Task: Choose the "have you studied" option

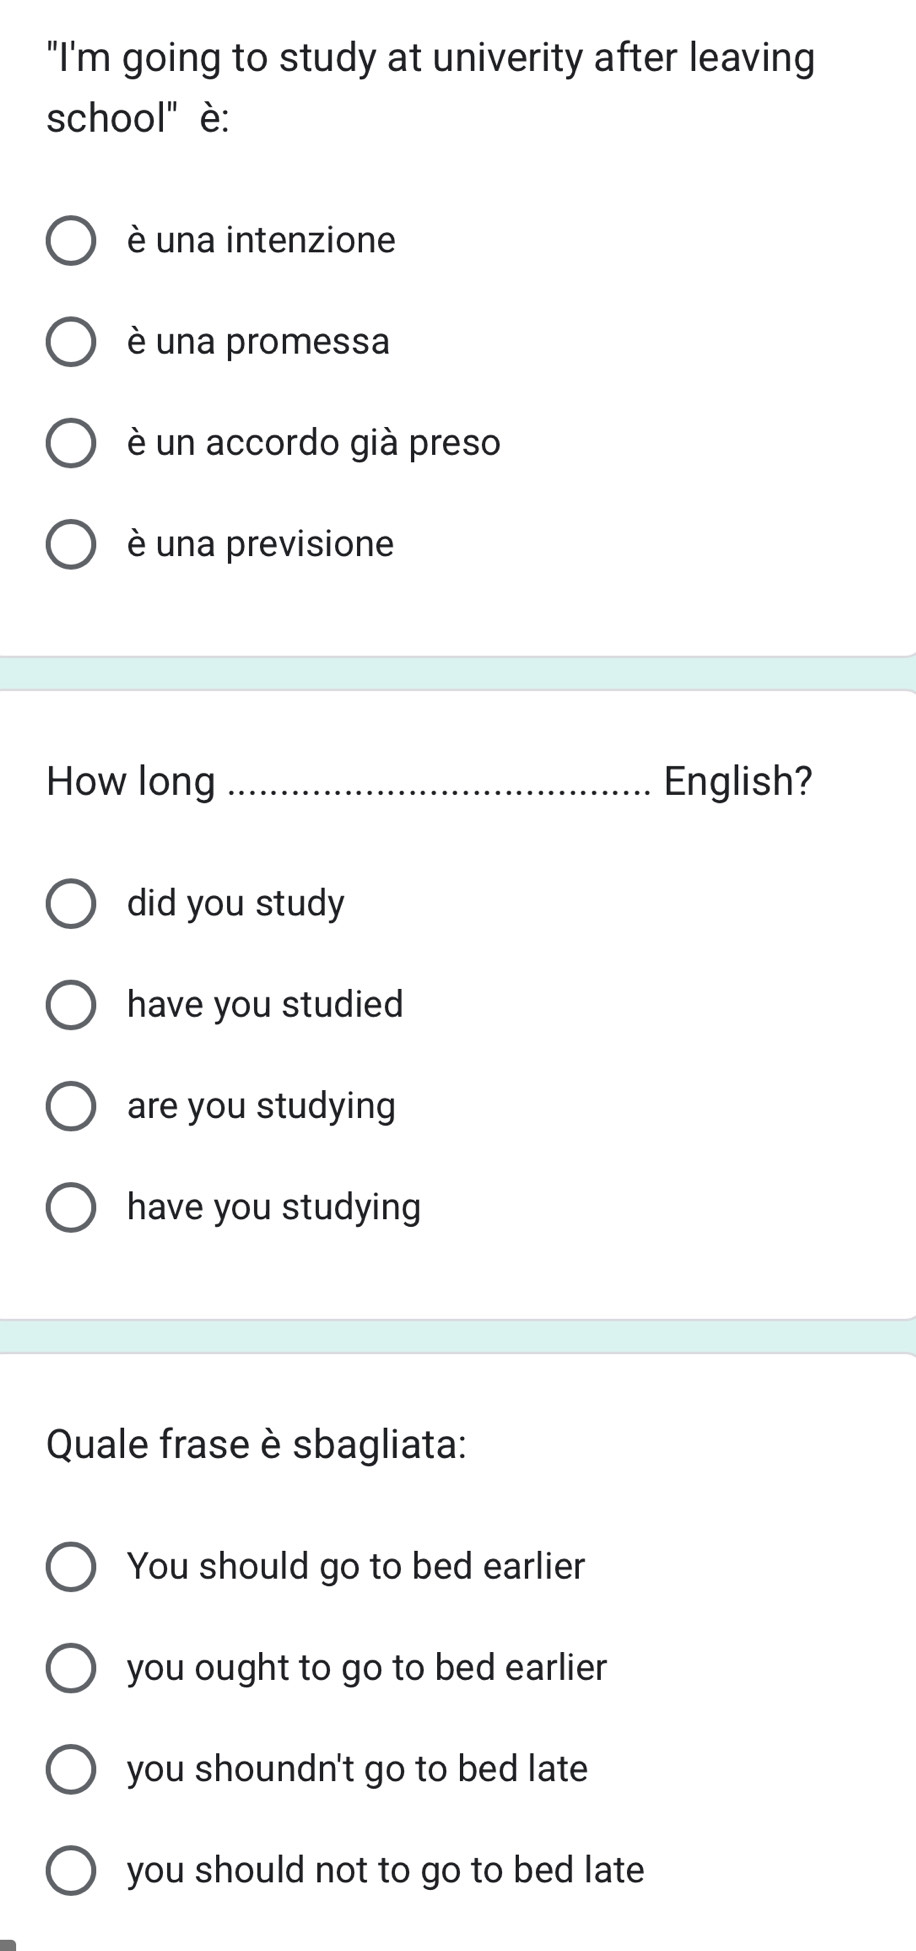Action: point(71,1005)
